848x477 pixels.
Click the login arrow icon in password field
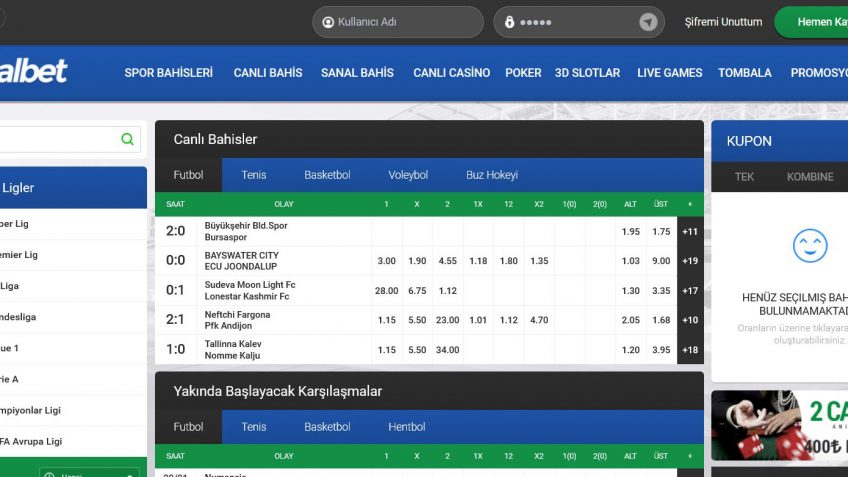(648, 22)
